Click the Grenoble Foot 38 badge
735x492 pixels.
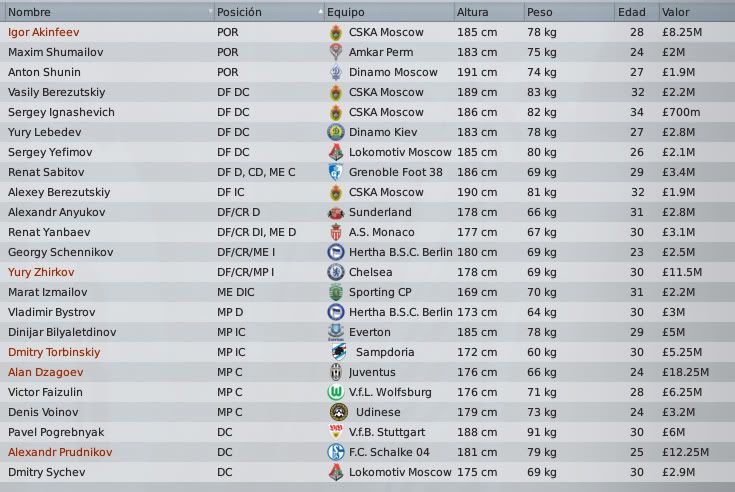335,172
